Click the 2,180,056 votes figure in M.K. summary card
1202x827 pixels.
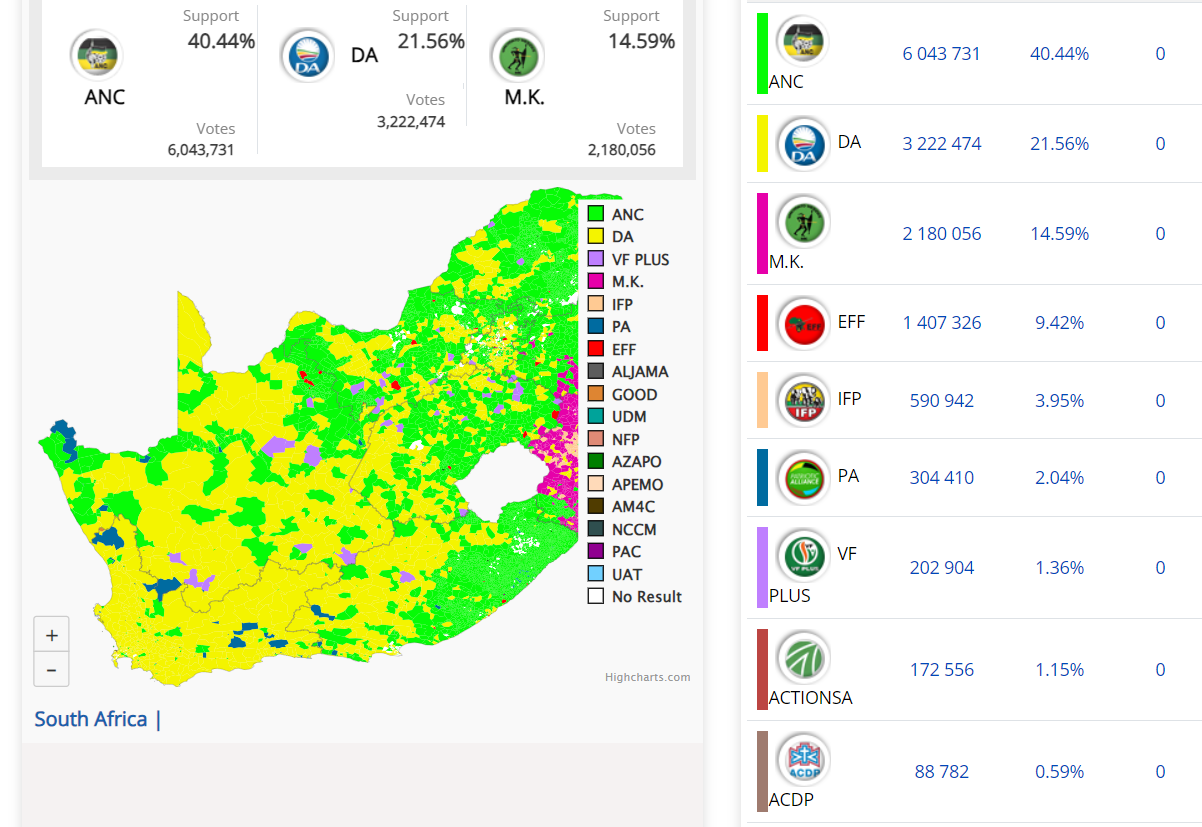pyautogui.click(x=622, y=150)
